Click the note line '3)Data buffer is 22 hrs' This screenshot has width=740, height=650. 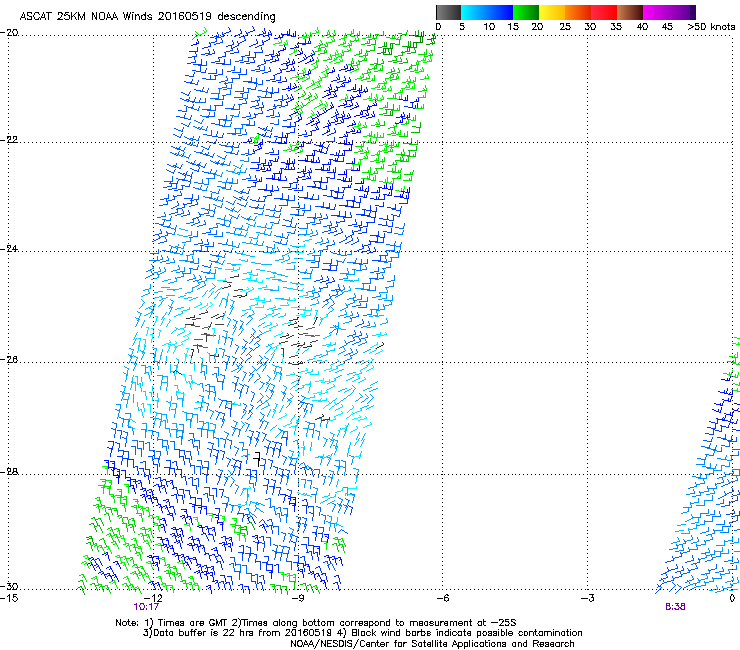point(362,633)
